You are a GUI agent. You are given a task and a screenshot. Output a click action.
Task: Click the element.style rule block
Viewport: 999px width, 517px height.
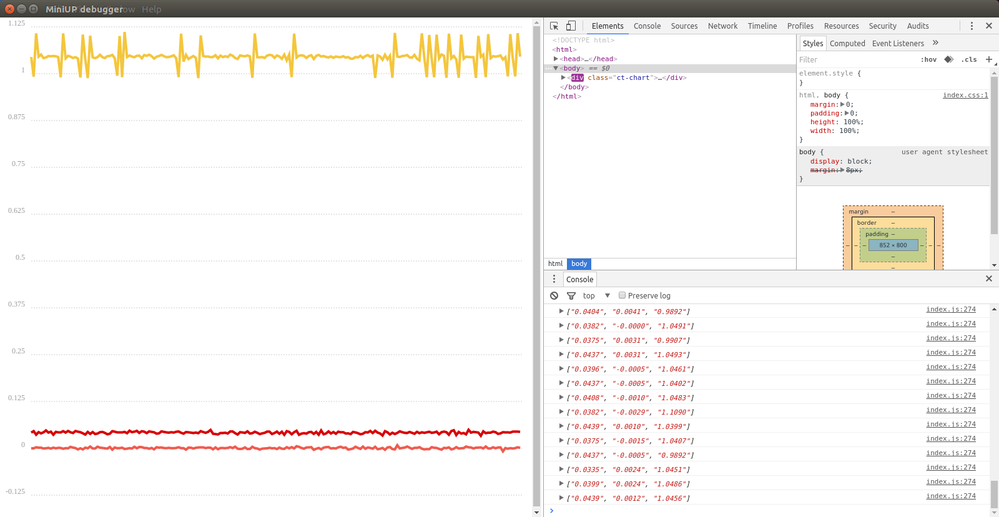click(894, 78)
